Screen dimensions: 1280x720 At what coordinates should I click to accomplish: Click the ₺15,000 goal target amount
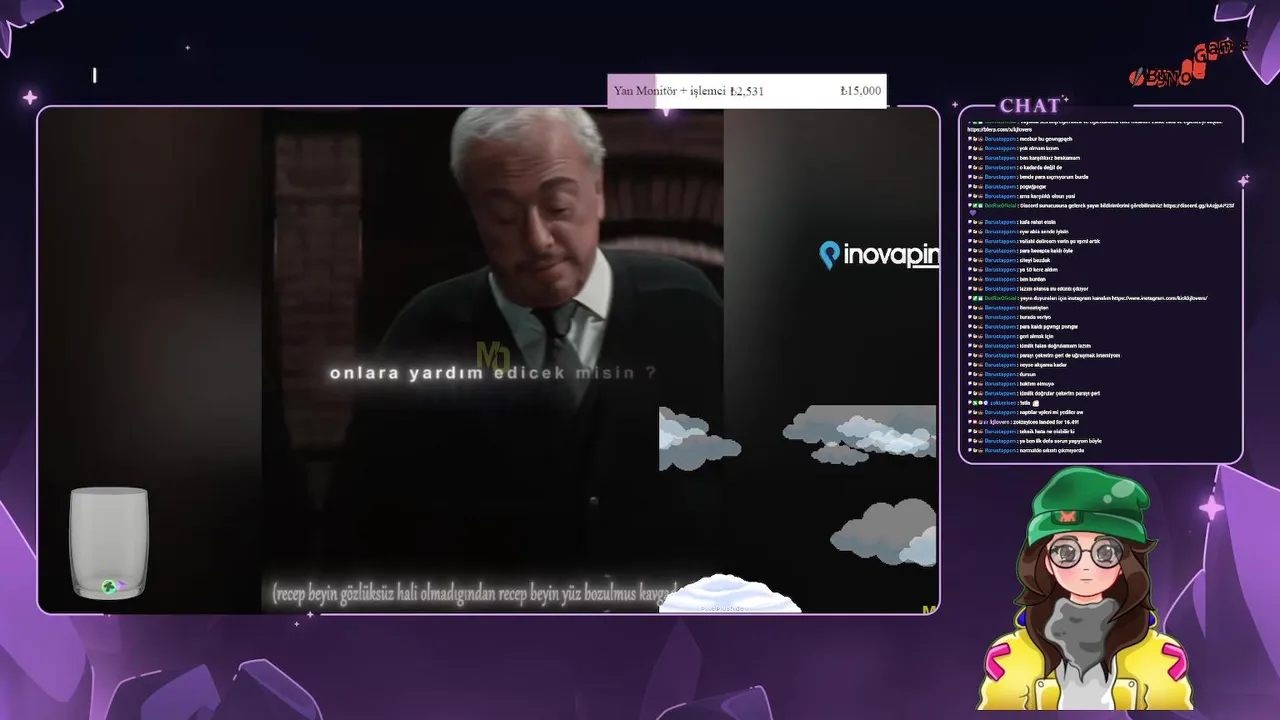[861, 91]
